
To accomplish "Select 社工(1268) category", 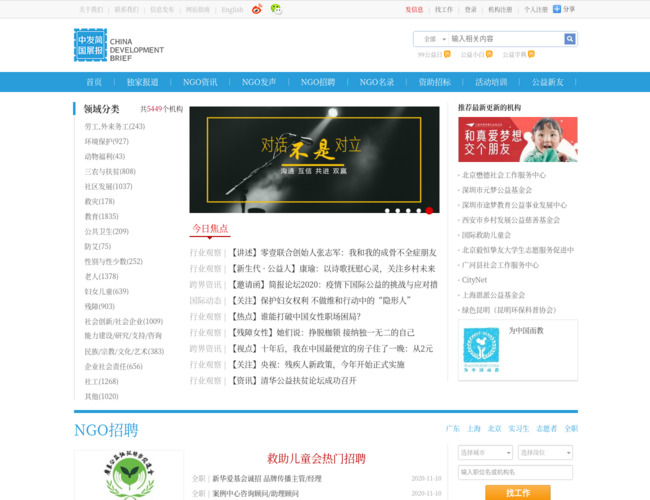I will click(x=102, y=381).
